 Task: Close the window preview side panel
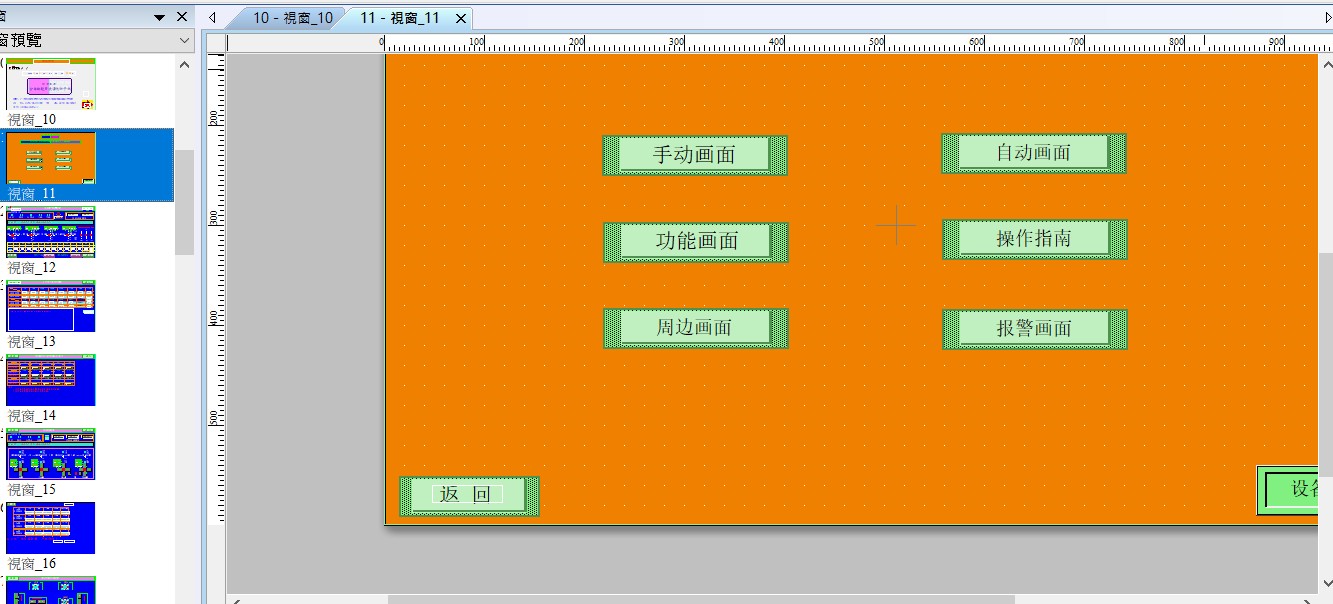pyautogui.click(x=182, y=17)
